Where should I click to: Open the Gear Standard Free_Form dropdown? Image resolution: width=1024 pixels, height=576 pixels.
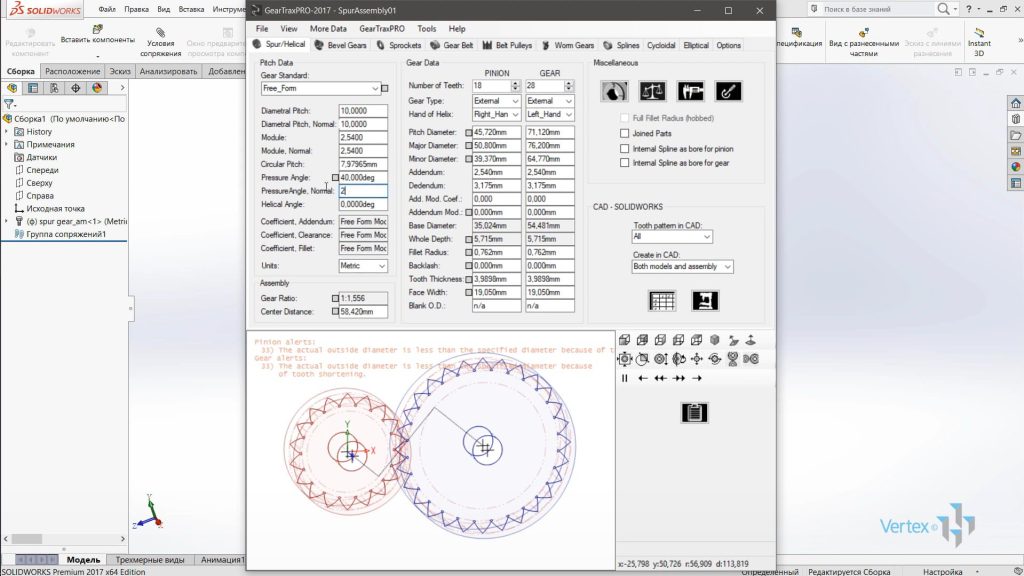[x=320, y=88]
